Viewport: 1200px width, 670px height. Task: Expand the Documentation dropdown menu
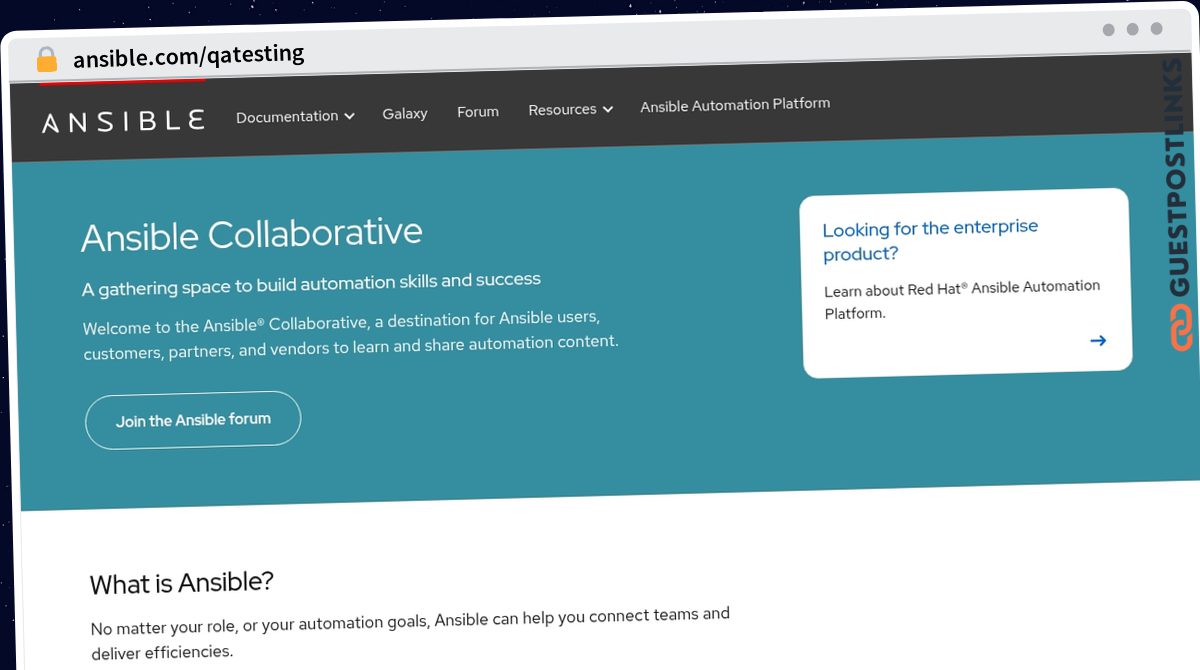coord(295,116)
